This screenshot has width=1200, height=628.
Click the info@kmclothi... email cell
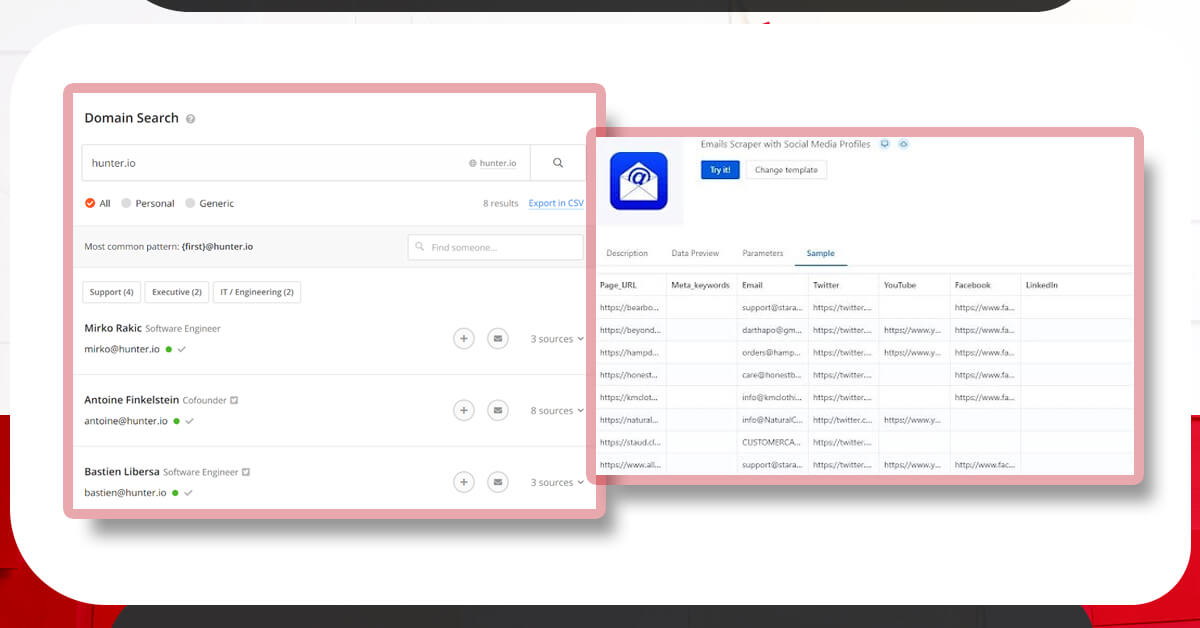point(771,398)
